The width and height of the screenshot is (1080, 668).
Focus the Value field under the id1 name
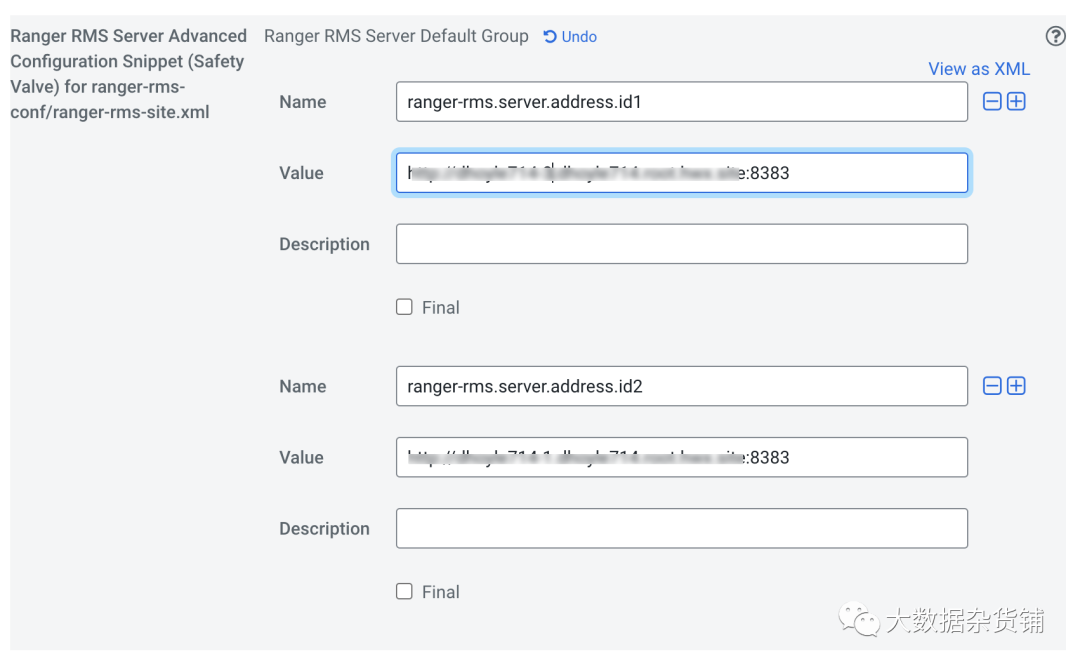tap(681, 173)
